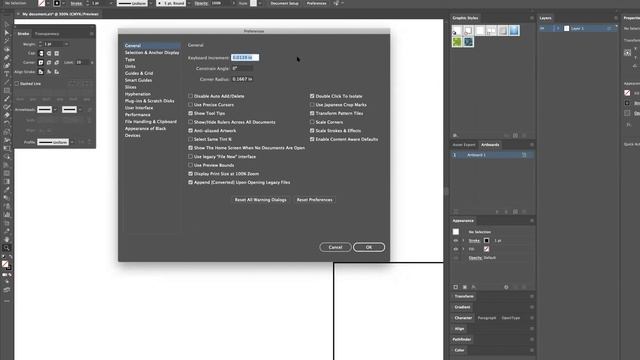
Task: Toggle Use Precise Cursors checkbox
Action: coord(190,104)
